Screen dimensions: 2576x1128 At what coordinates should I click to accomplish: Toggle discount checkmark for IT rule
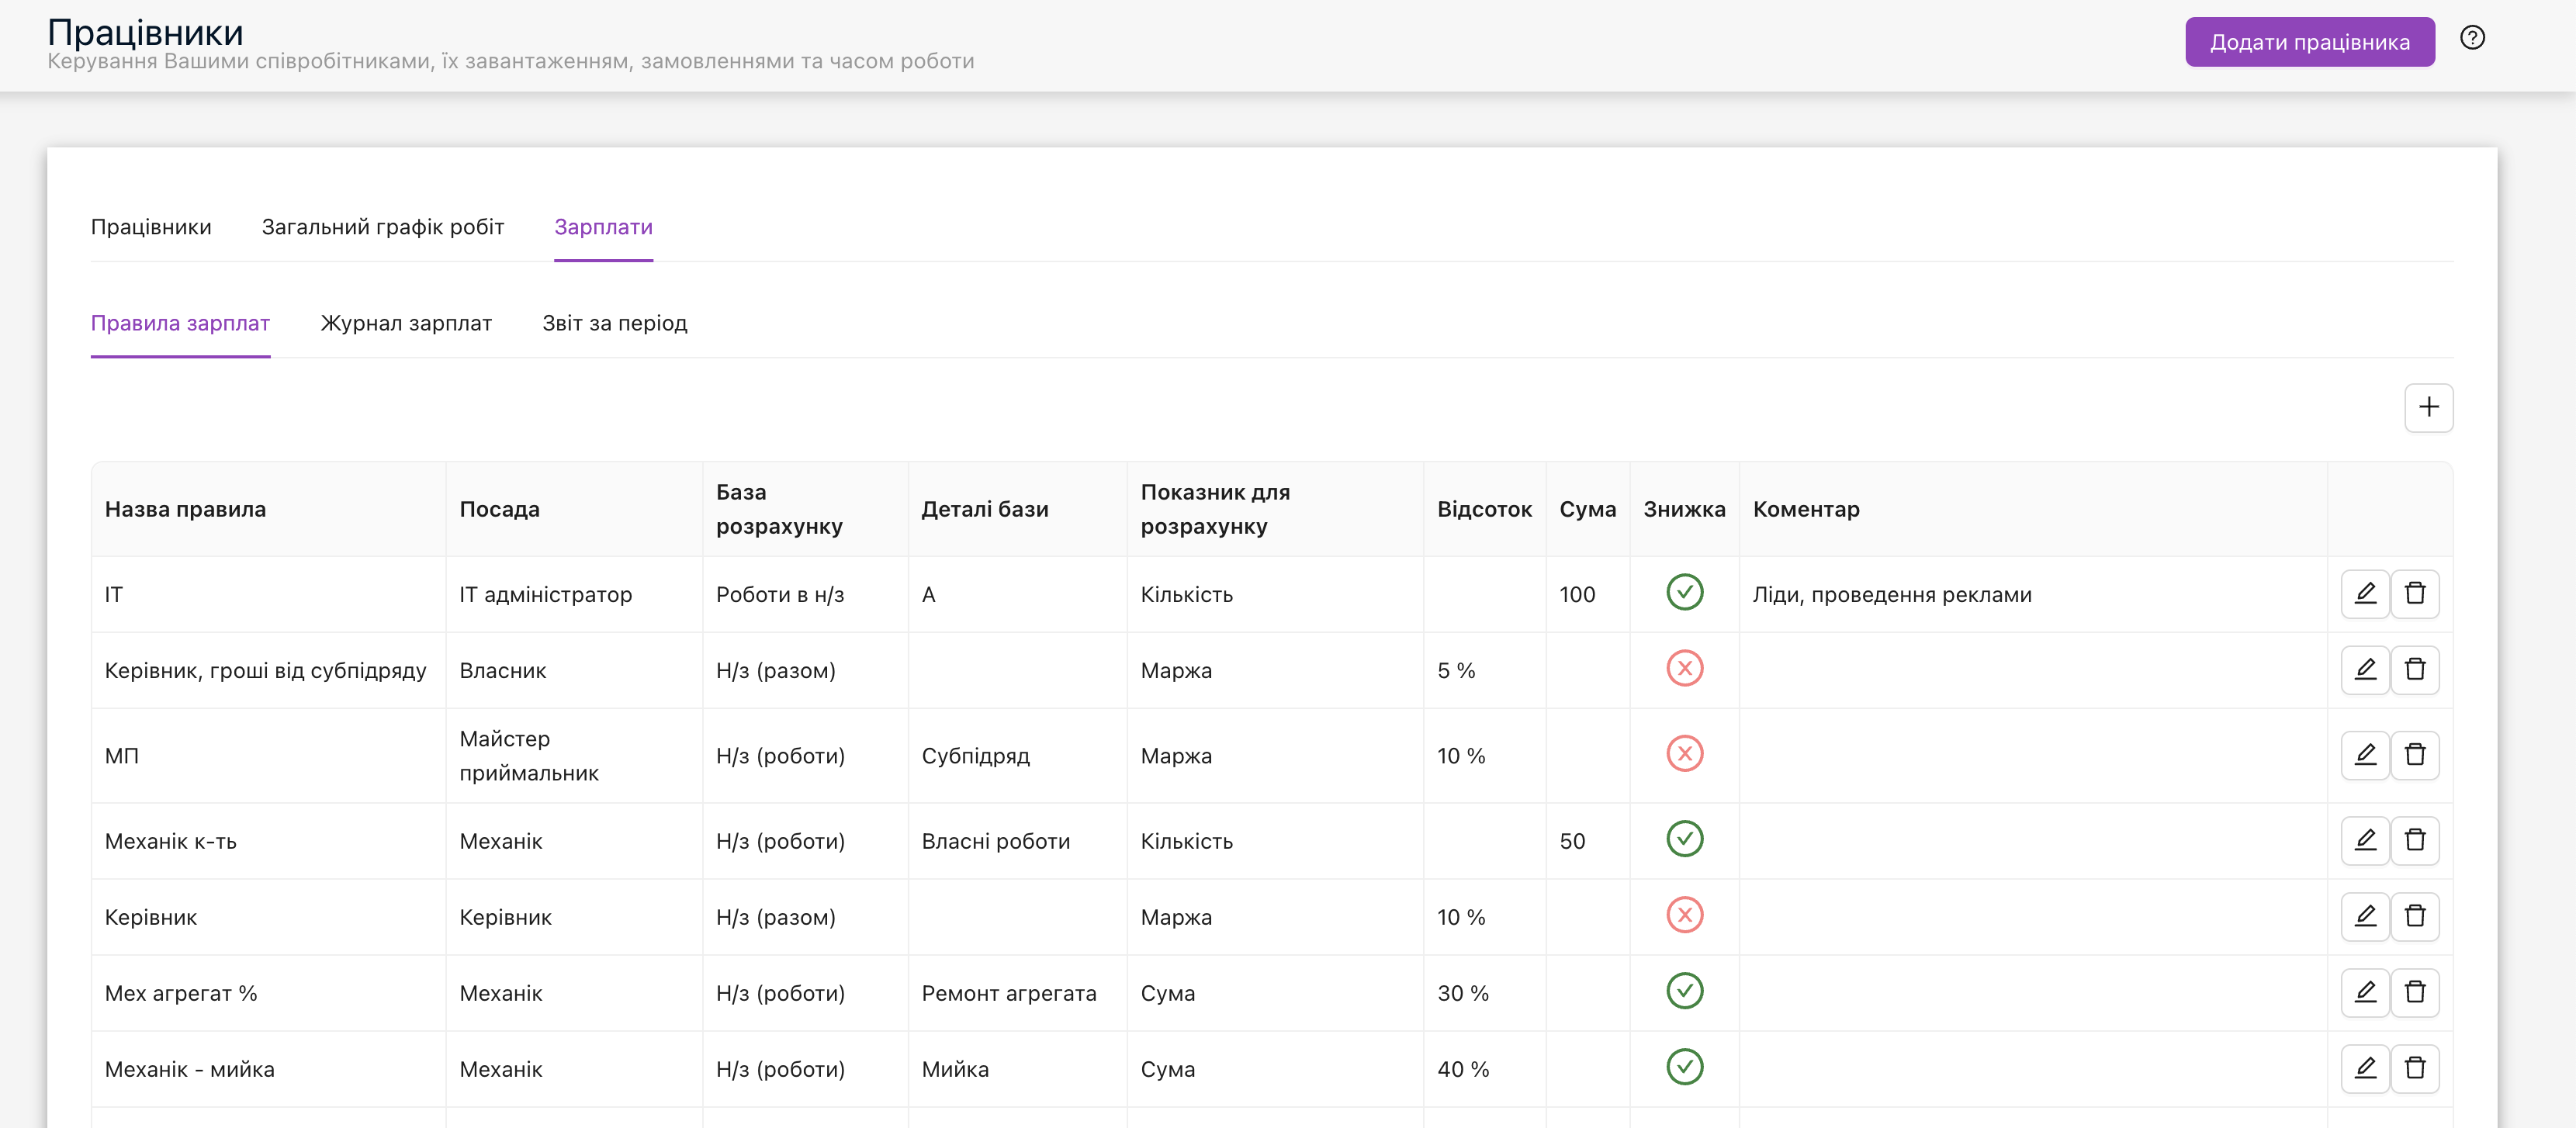1685,592
